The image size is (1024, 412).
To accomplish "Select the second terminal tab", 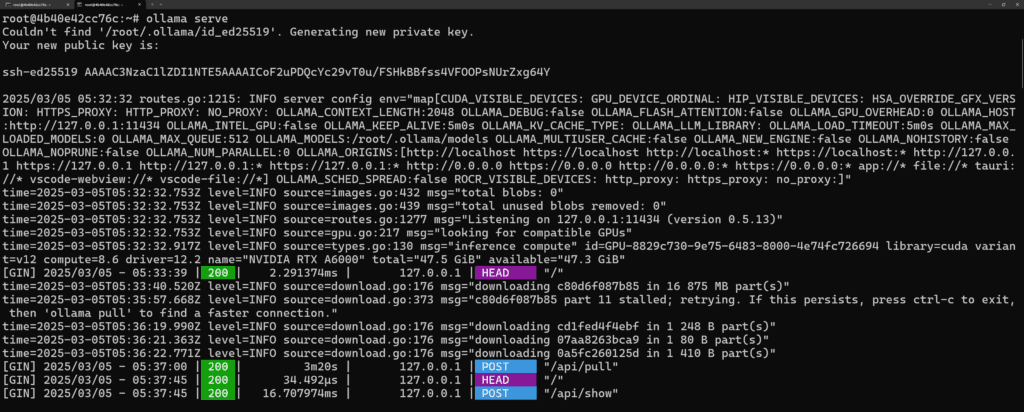I will pyautogui.click(x=109, y=5).
